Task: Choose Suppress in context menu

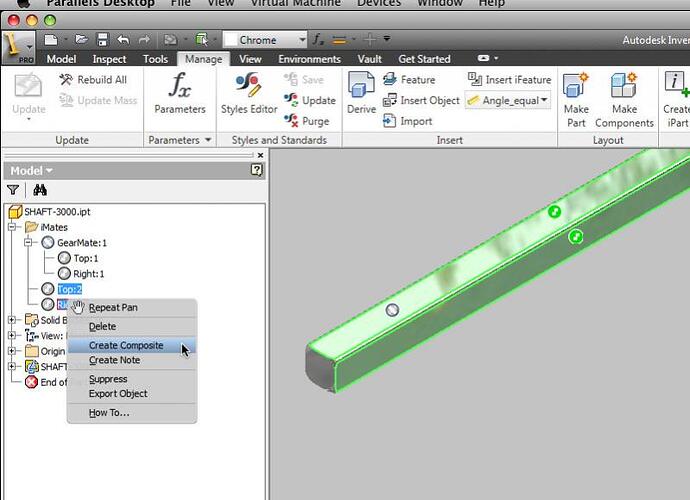Action: click(132, 379)
